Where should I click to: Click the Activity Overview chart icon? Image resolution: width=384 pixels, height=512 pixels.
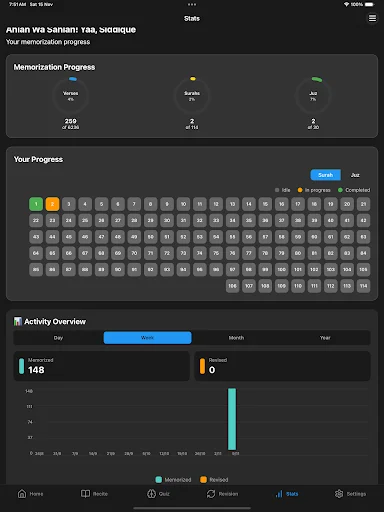(18, 321)
